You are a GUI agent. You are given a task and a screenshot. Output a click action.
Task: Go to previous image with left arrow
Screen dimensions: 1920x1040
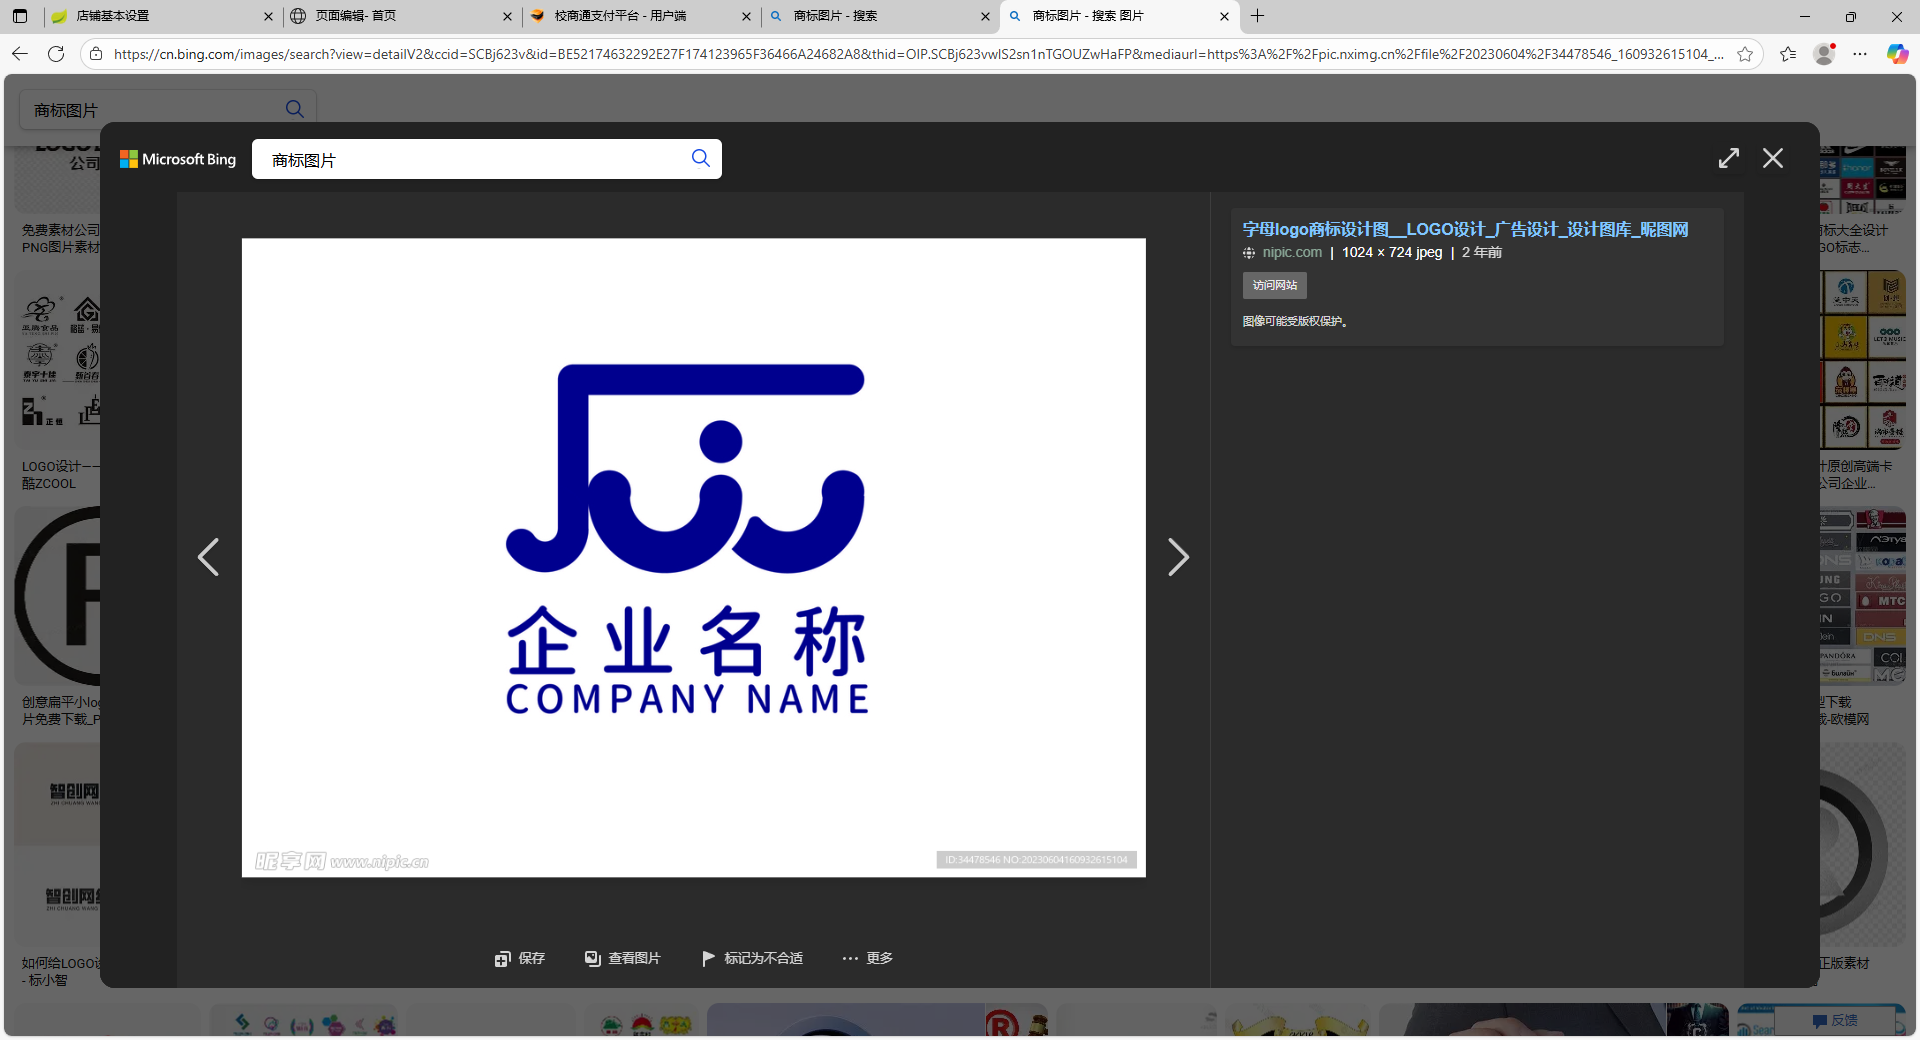[208, 557]
